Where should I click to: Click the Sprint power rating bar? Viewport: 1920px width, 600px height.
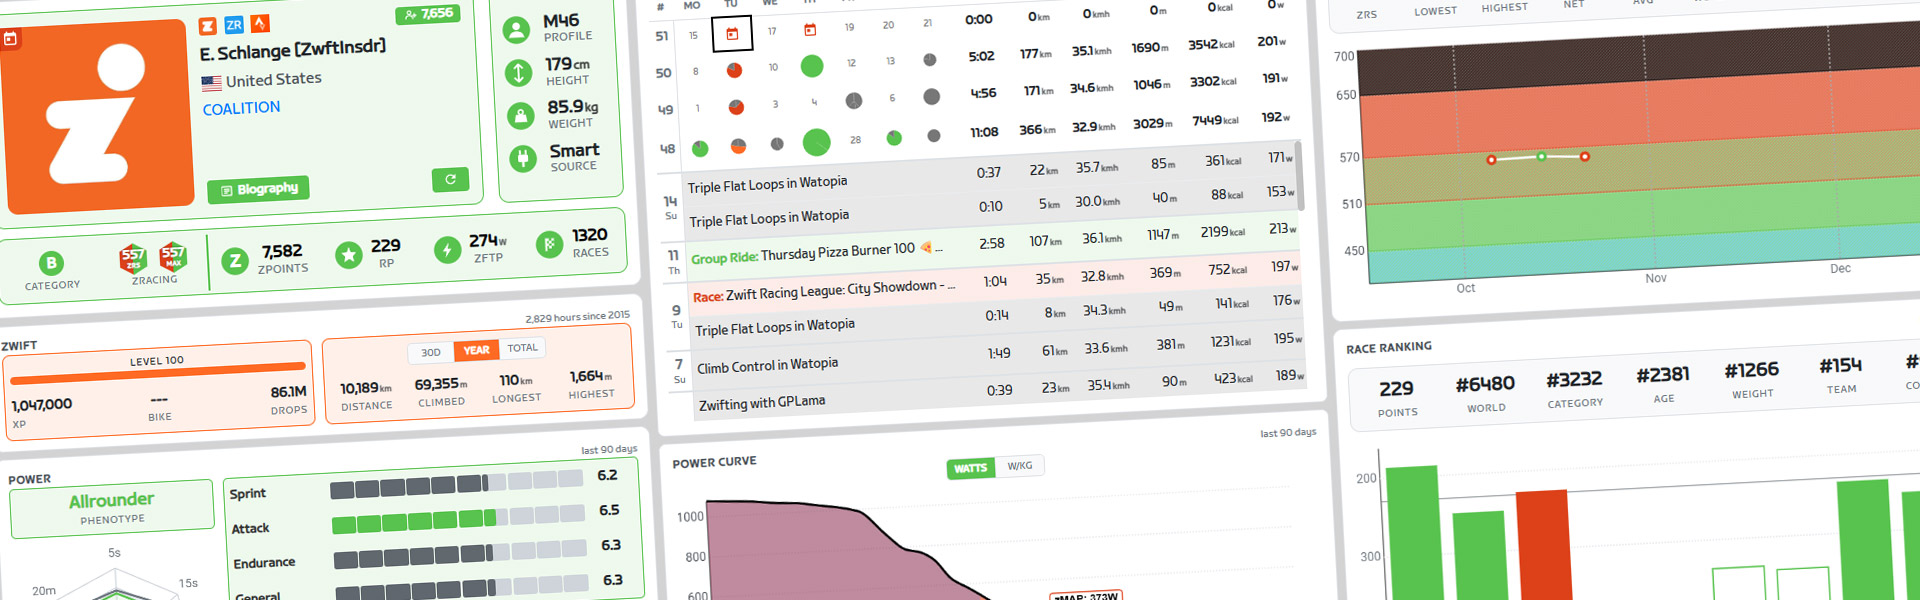click(457, 484)
